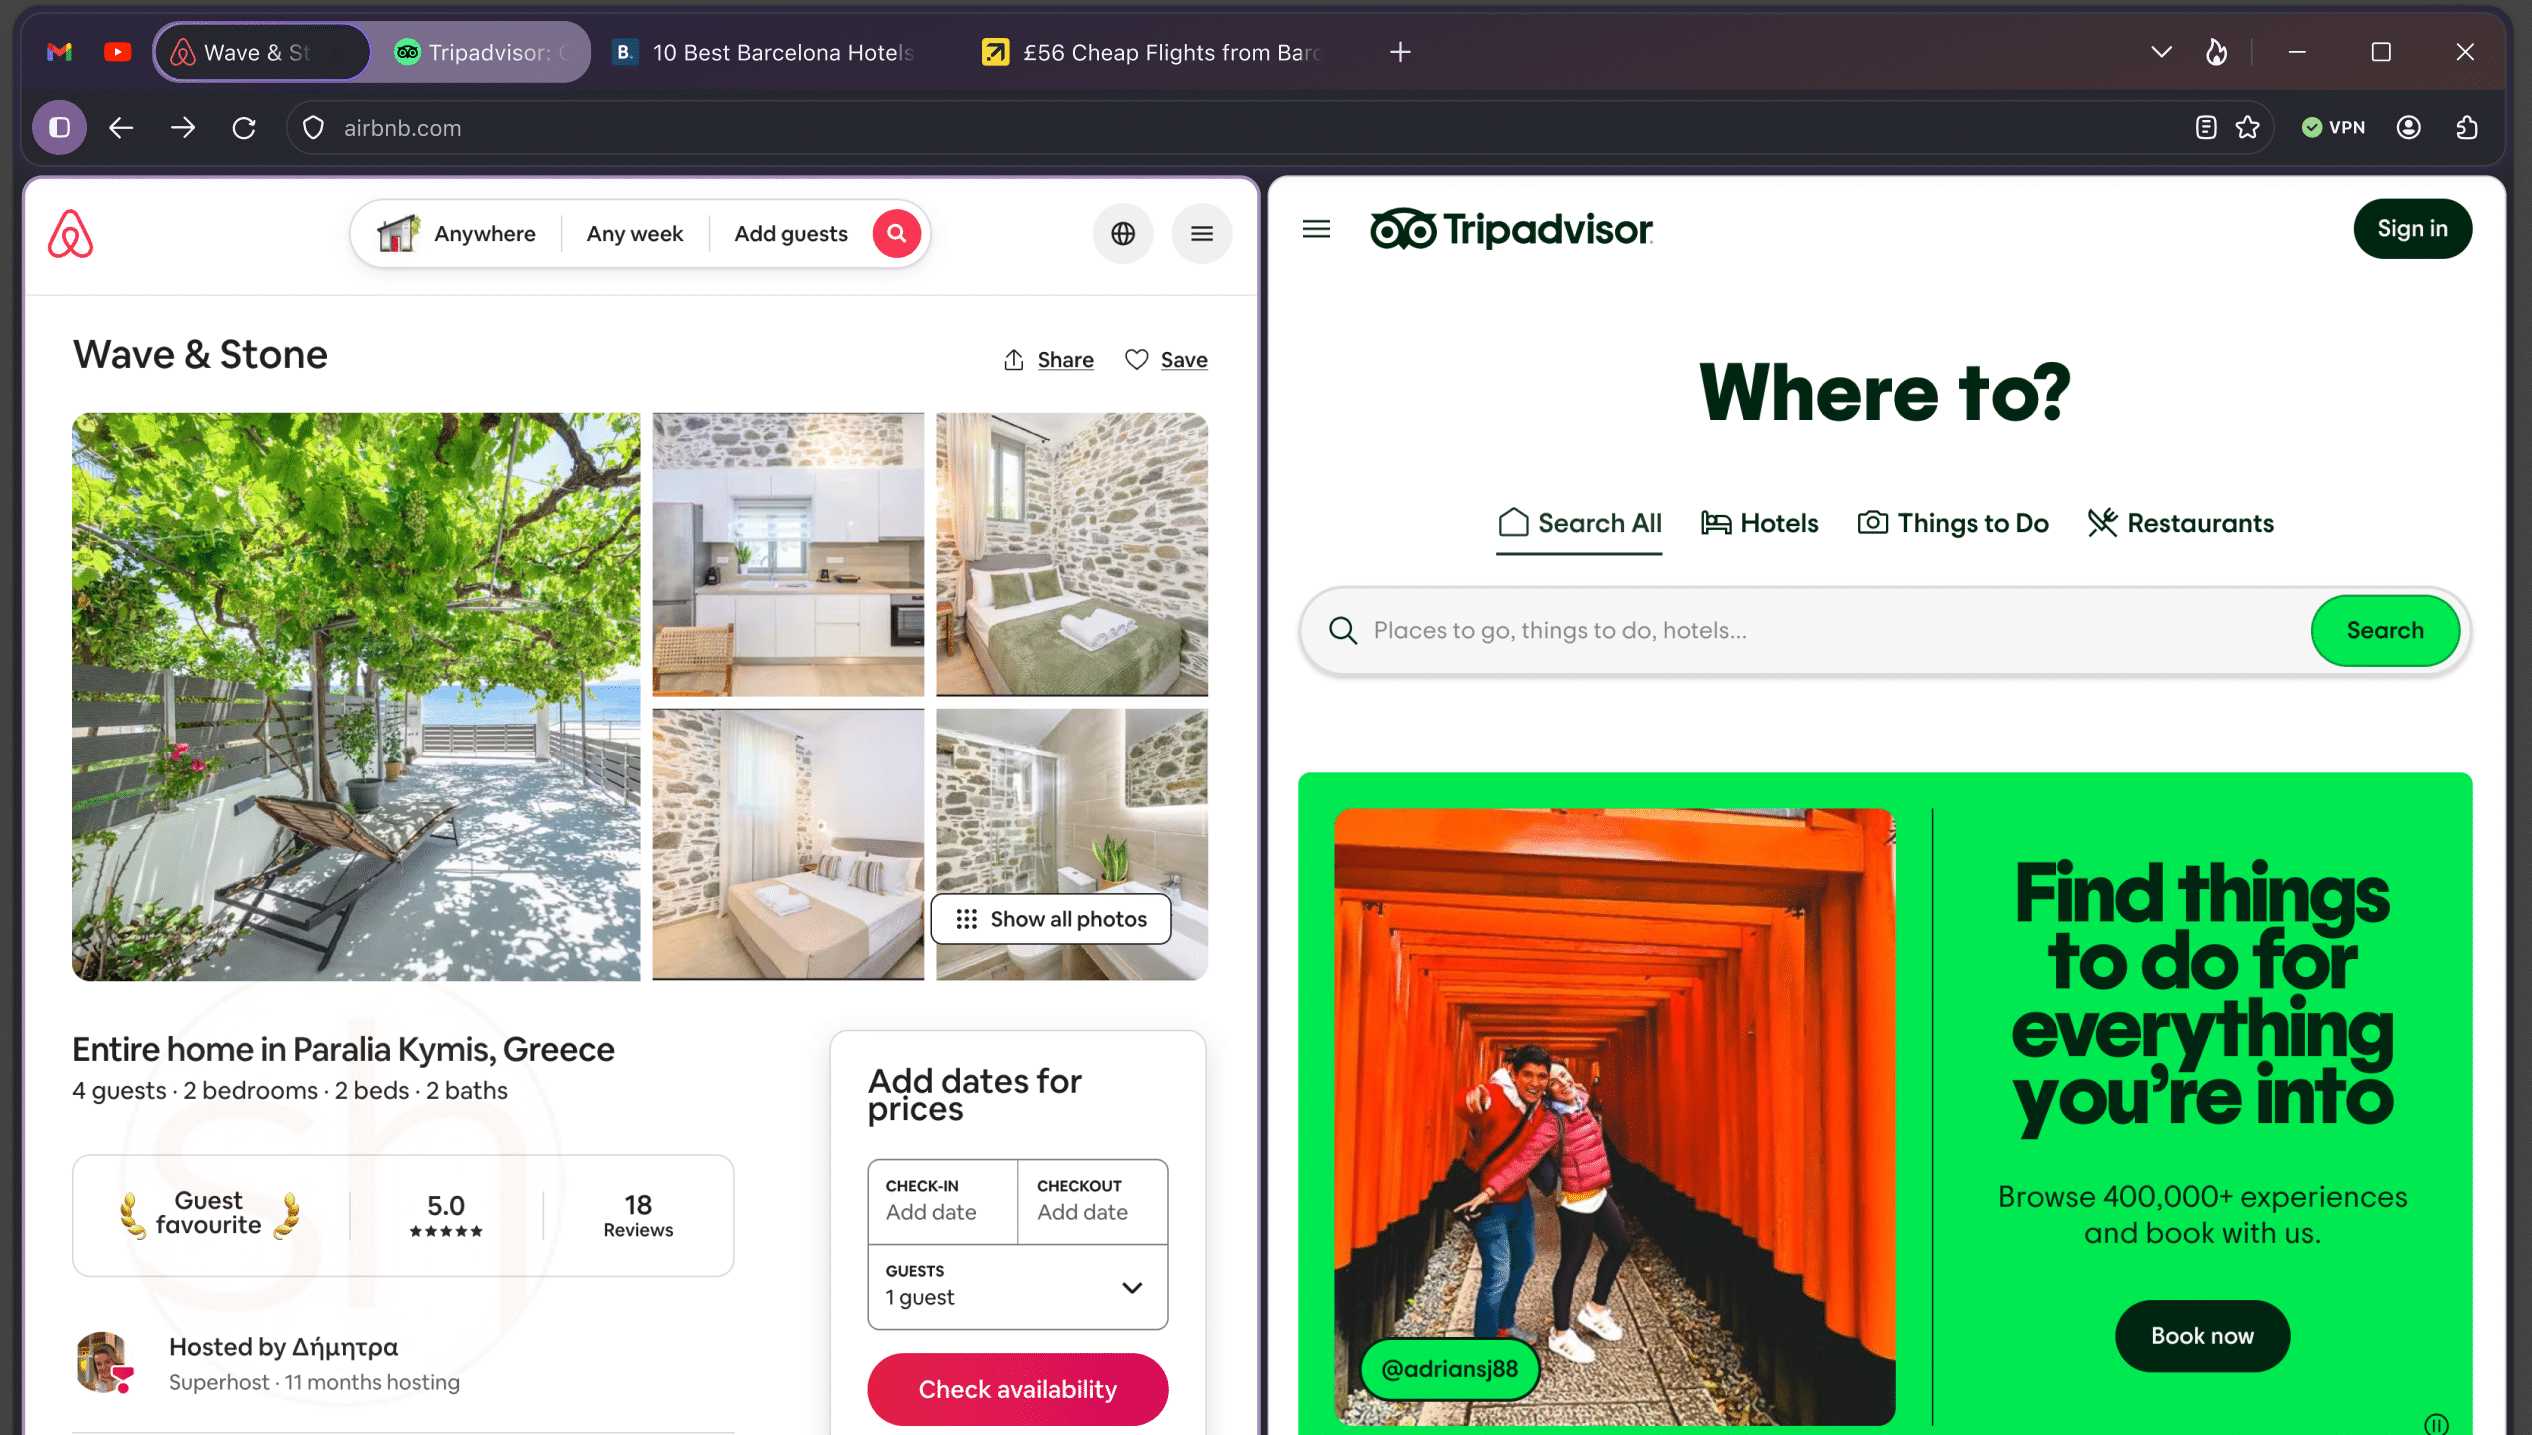Click the red search magnifier icon
2532x1435 pixels.
[896, 233]
